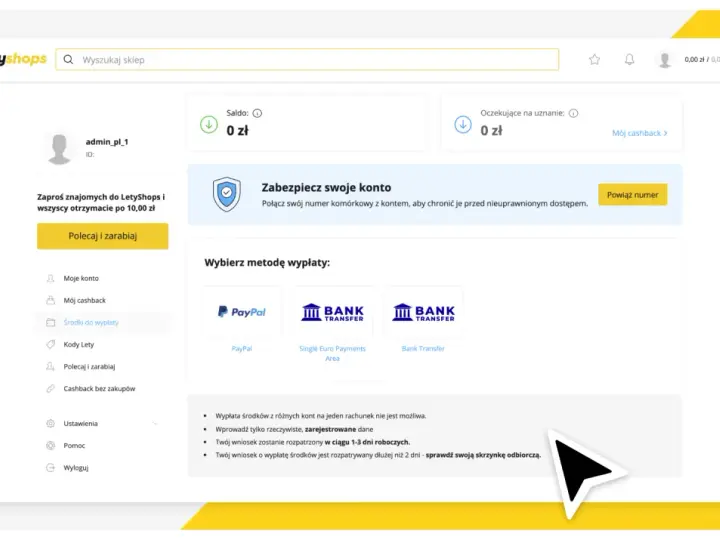Image resolution: width=720 pixels, height=540 pixels.
Task: Click the Wyloguj exit icon
Action: [51, 468]
